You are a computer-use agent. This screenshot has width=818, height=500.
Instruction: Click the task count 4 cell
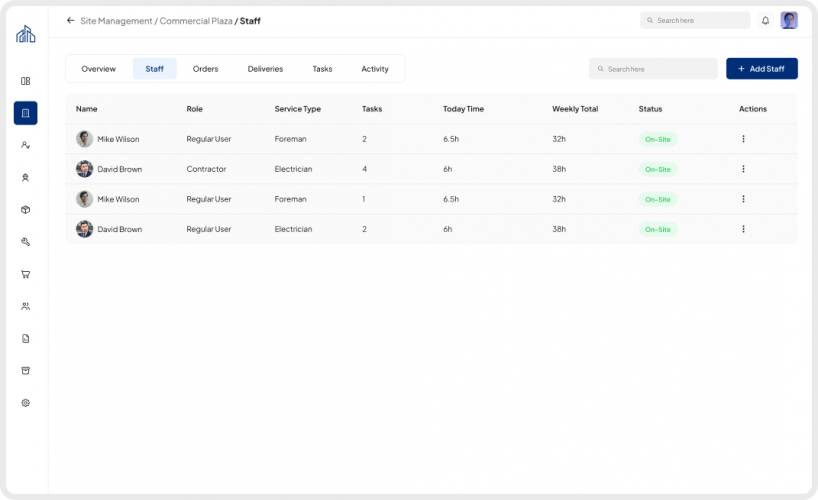tap(365, 169)
